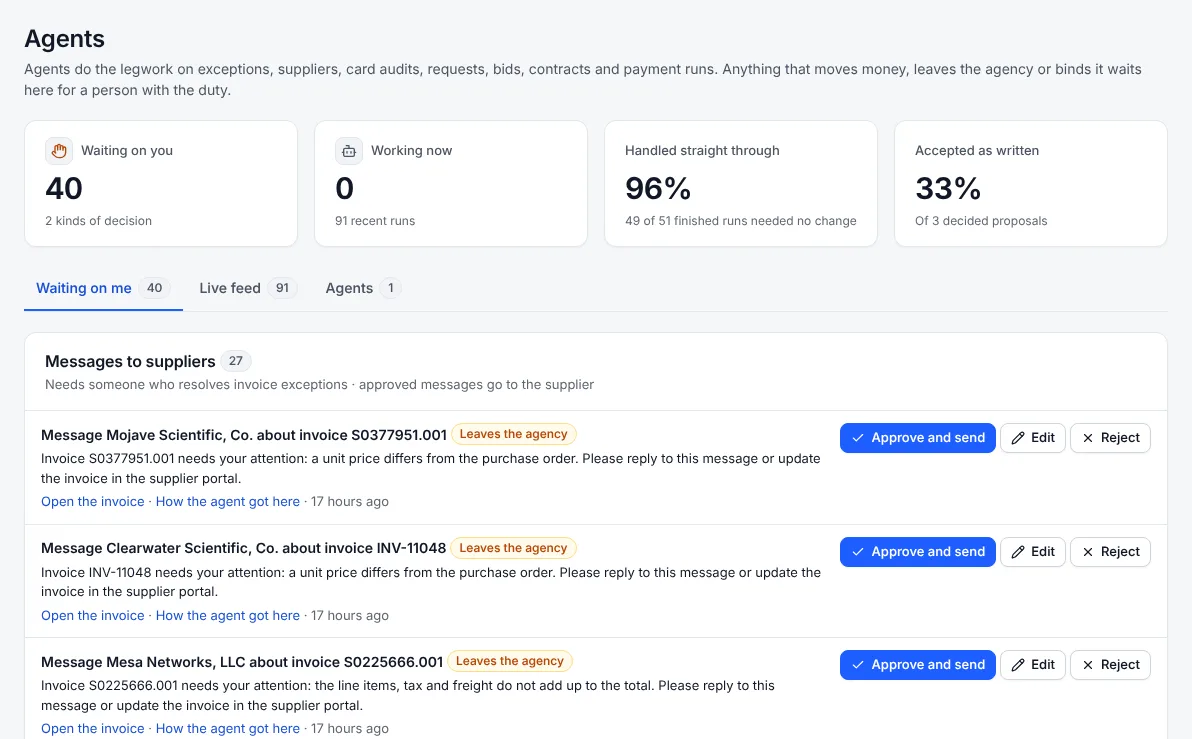Click the pencil icon for the Mojave Scientific message
The width and height of the screenshot is (1192, 739).
click(1018, 438)
